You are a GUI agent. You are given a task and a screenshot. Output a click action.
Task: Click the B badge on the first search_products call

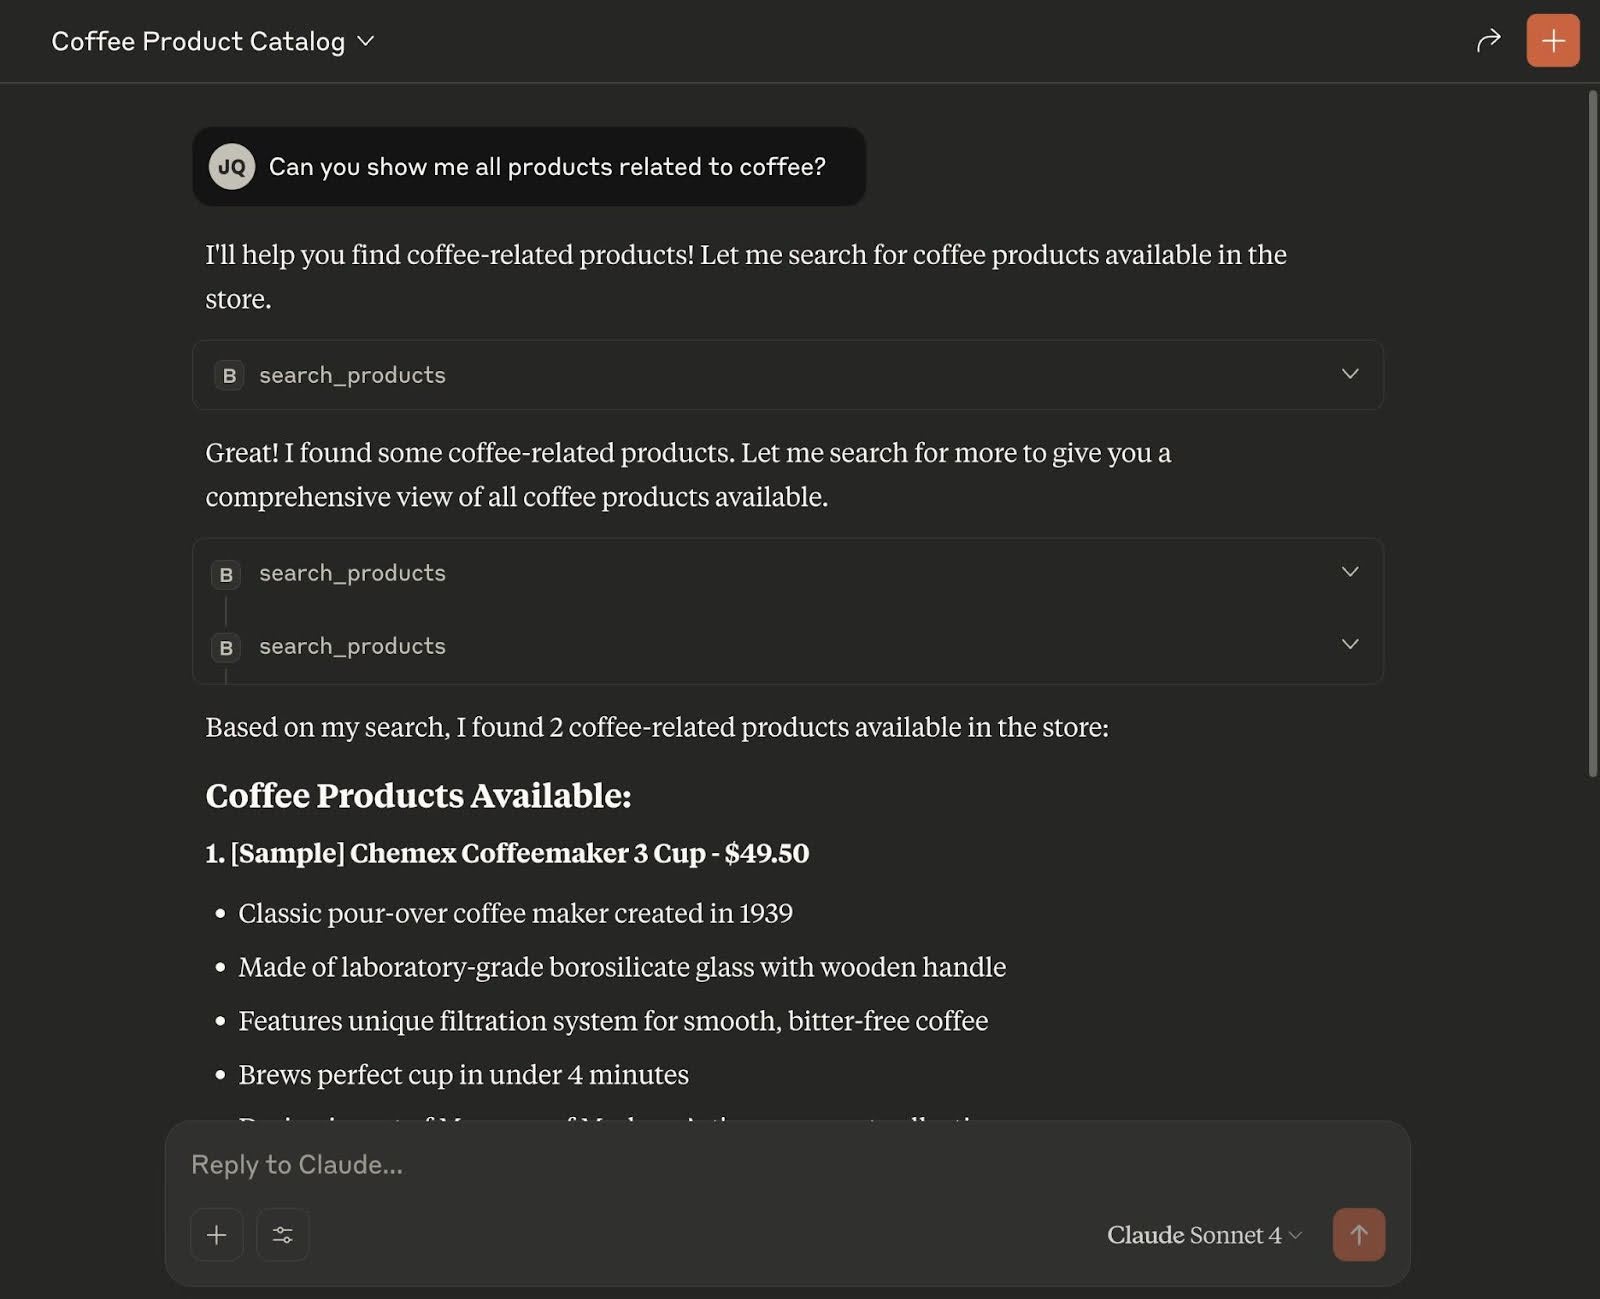pos(228,375)
